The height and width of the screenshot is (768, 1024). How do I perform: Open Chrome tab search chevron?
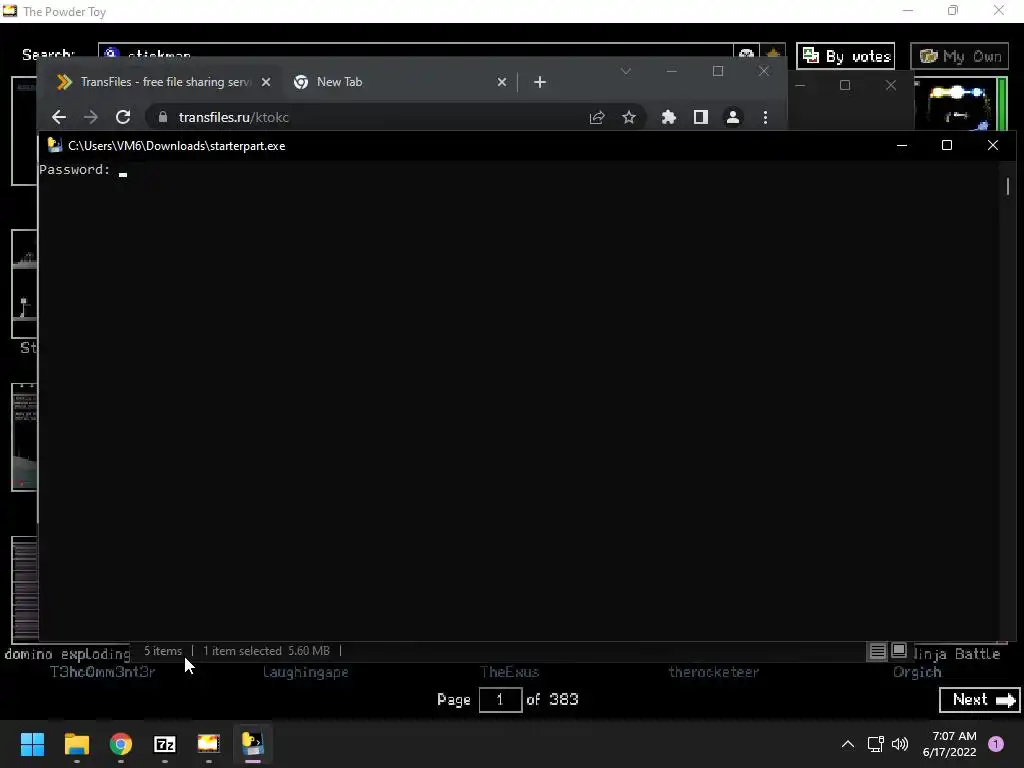(626, 71)
